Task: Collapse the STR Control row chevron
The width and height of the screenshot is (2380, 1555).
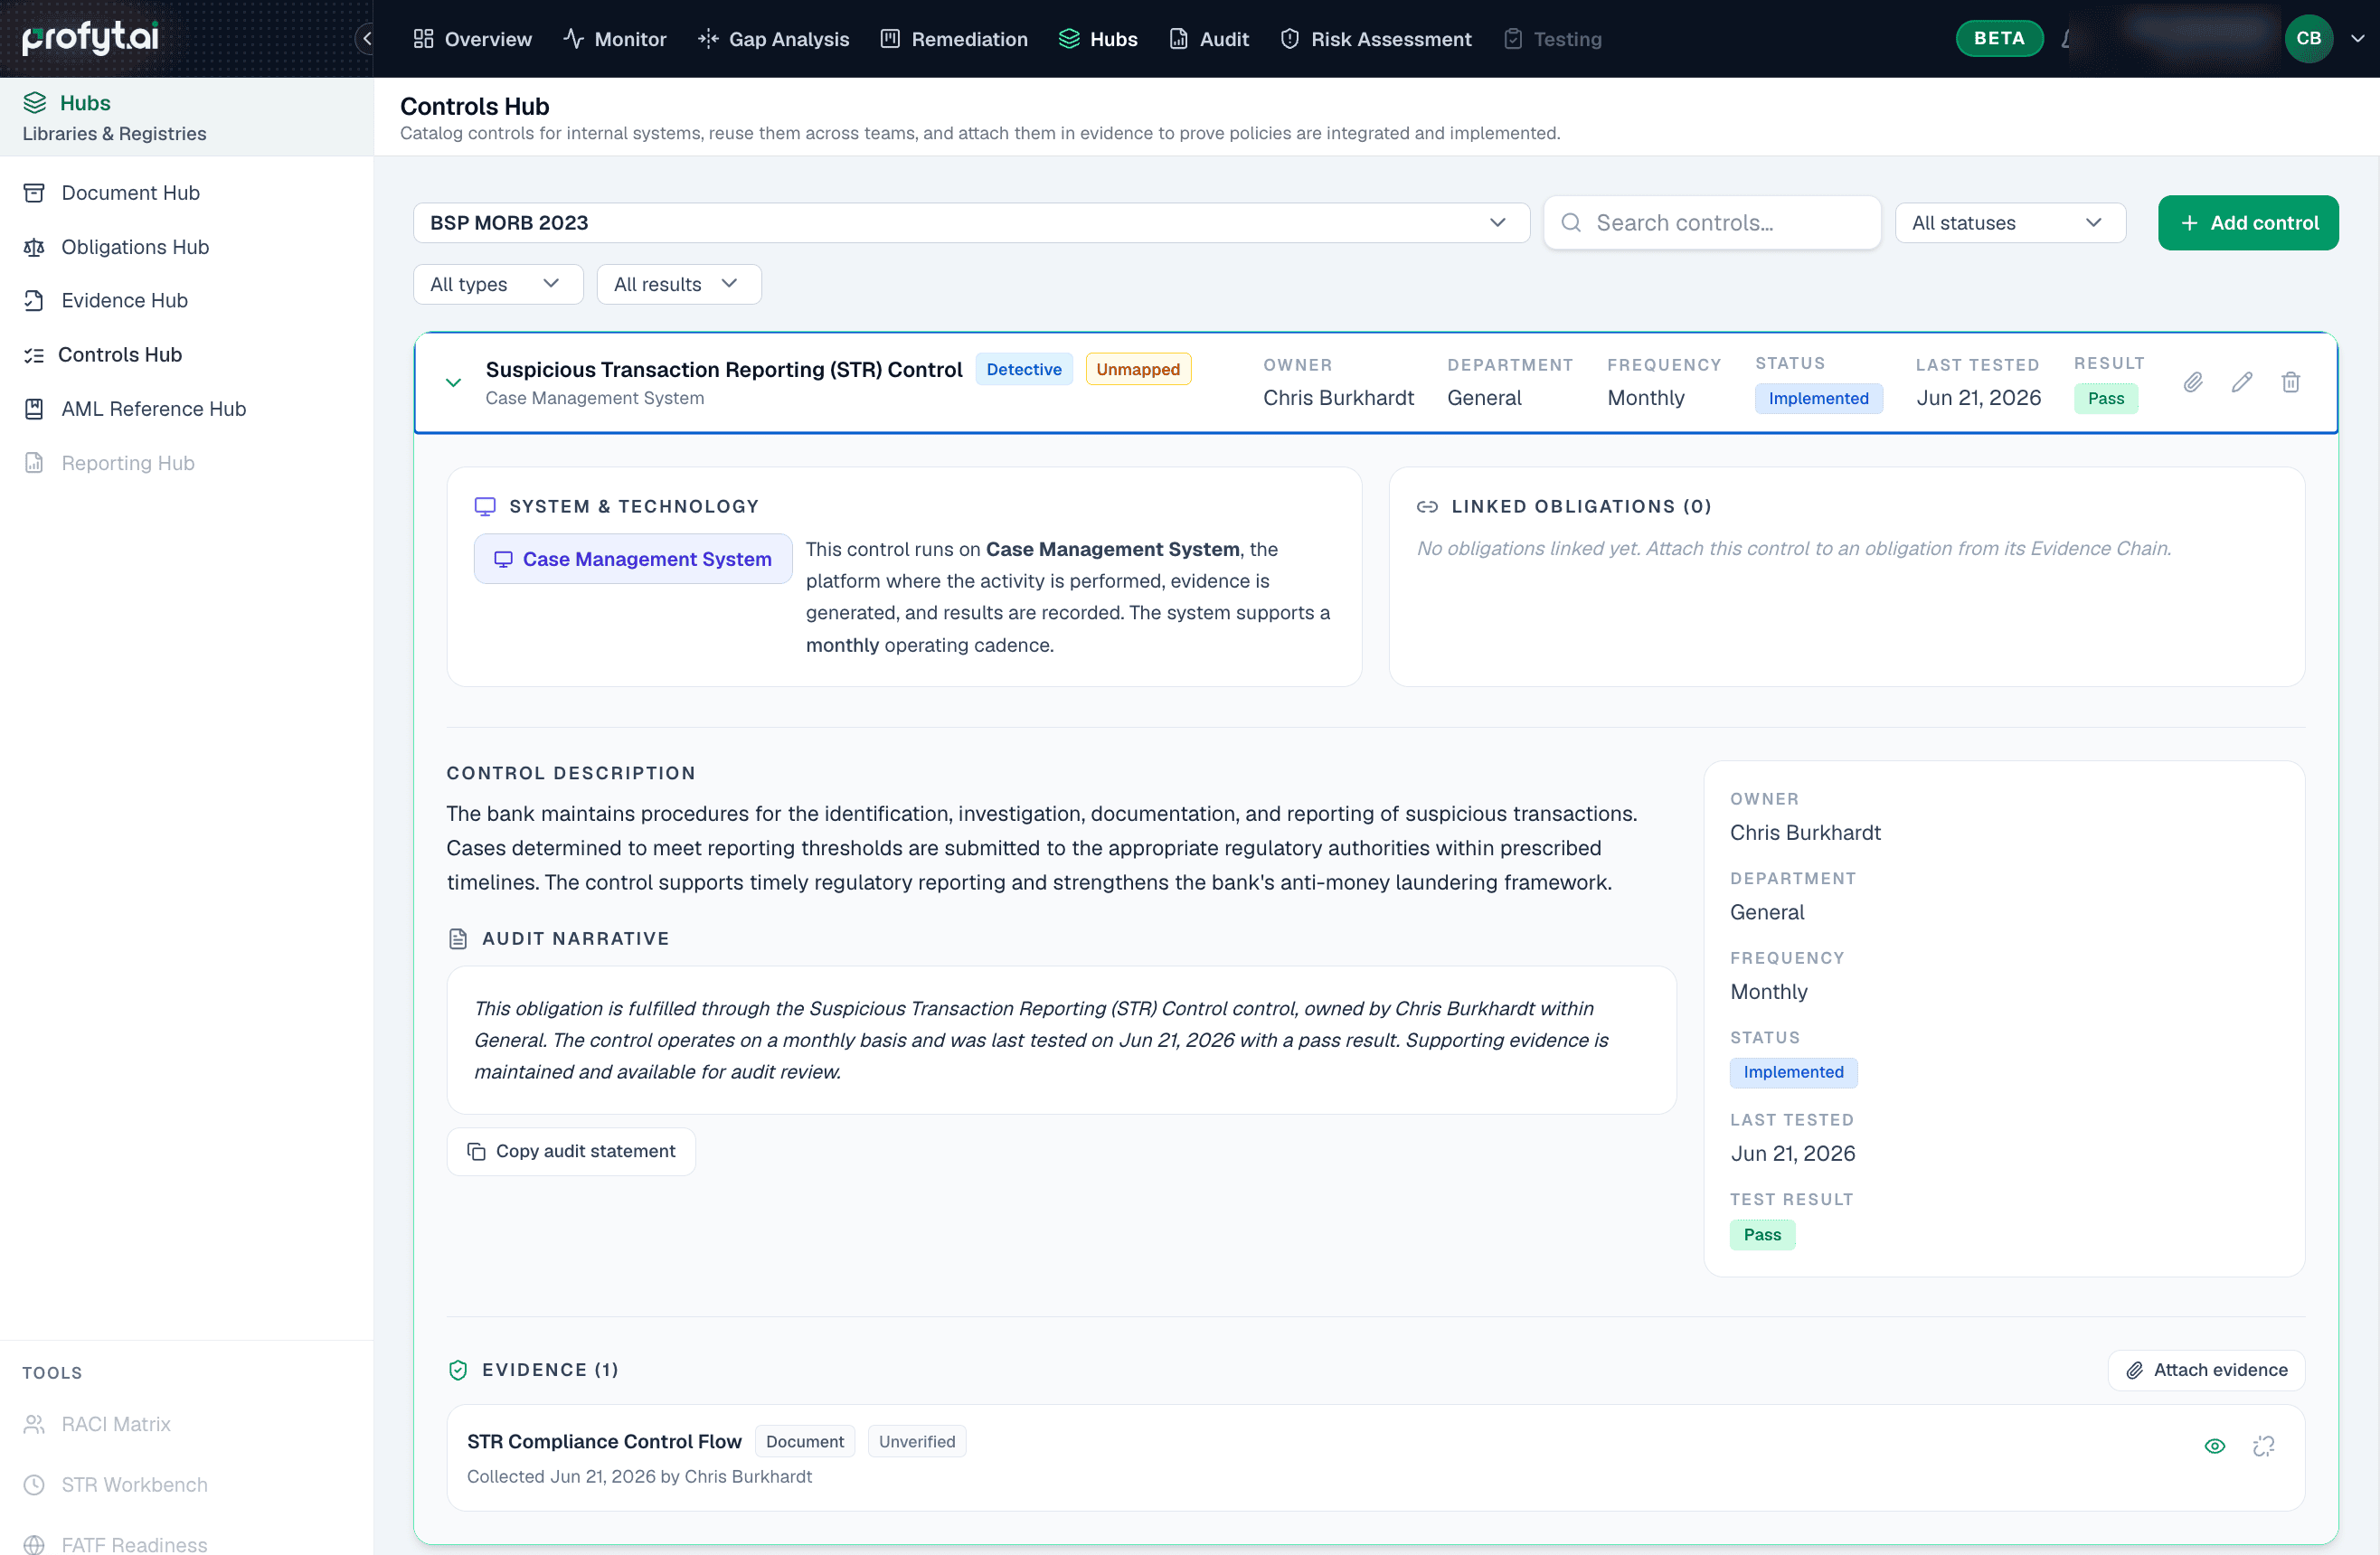Action: tap(453, 382)
